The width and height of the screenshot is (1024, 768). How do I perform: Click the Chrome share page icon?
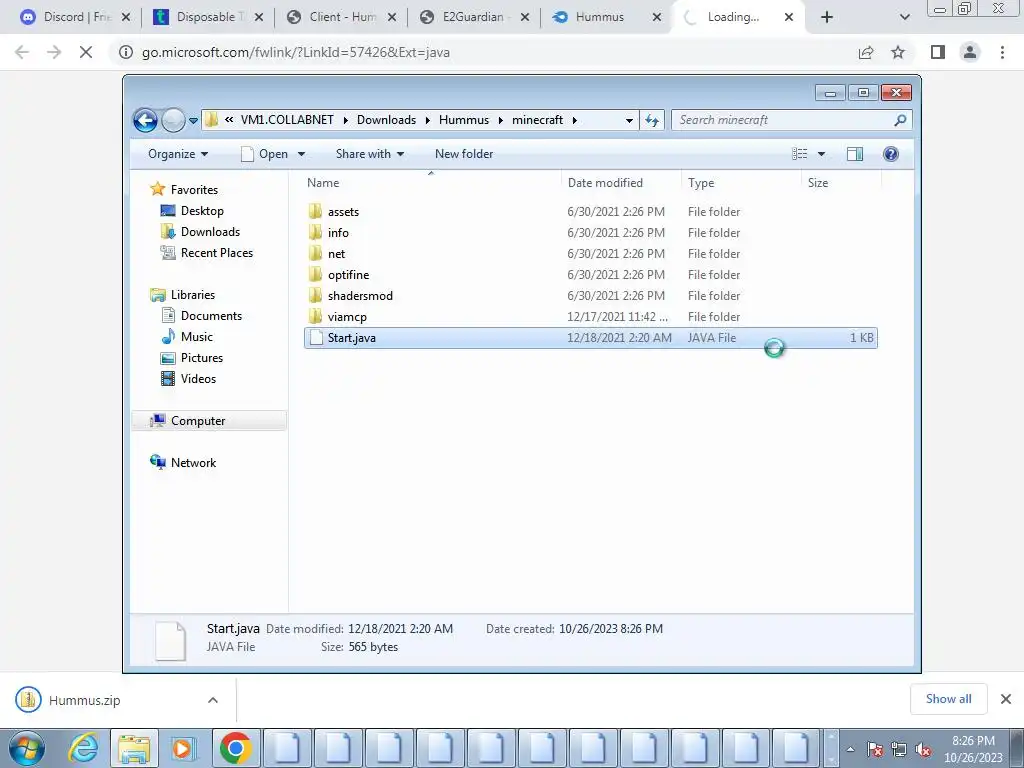866,52
